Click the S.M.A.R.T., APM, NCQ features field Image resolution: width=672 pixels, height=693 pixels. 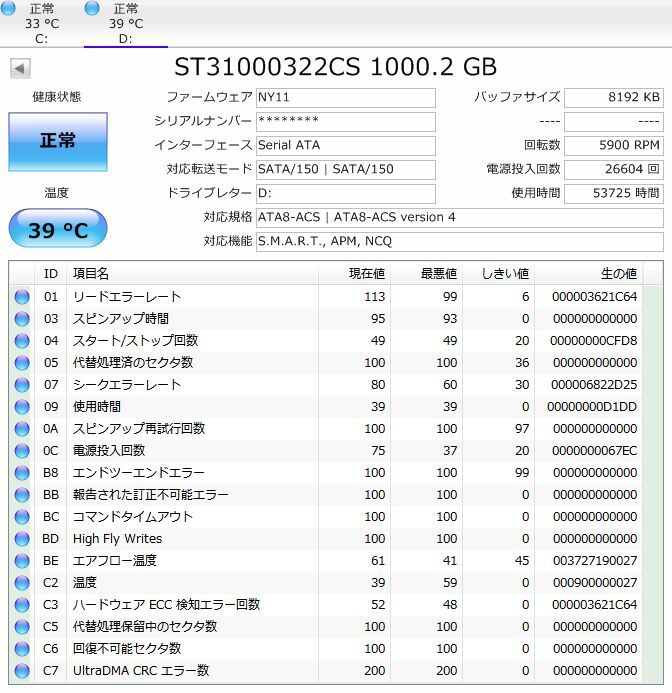point(460,241)
